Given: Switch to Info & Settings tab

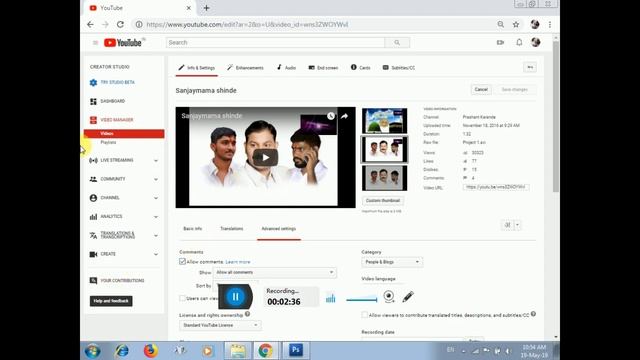Looking at the screenshot, I should (197, 68).
